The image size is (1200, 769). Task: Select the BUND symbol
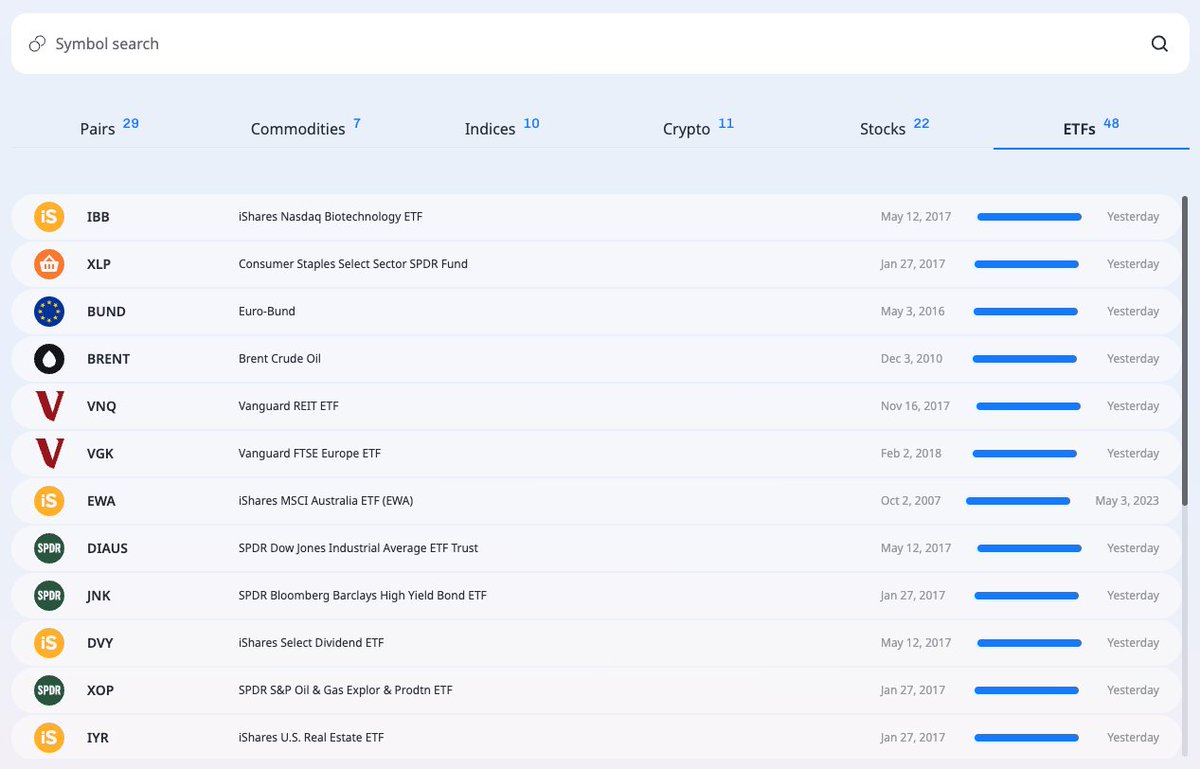click(x=106, y=311)
